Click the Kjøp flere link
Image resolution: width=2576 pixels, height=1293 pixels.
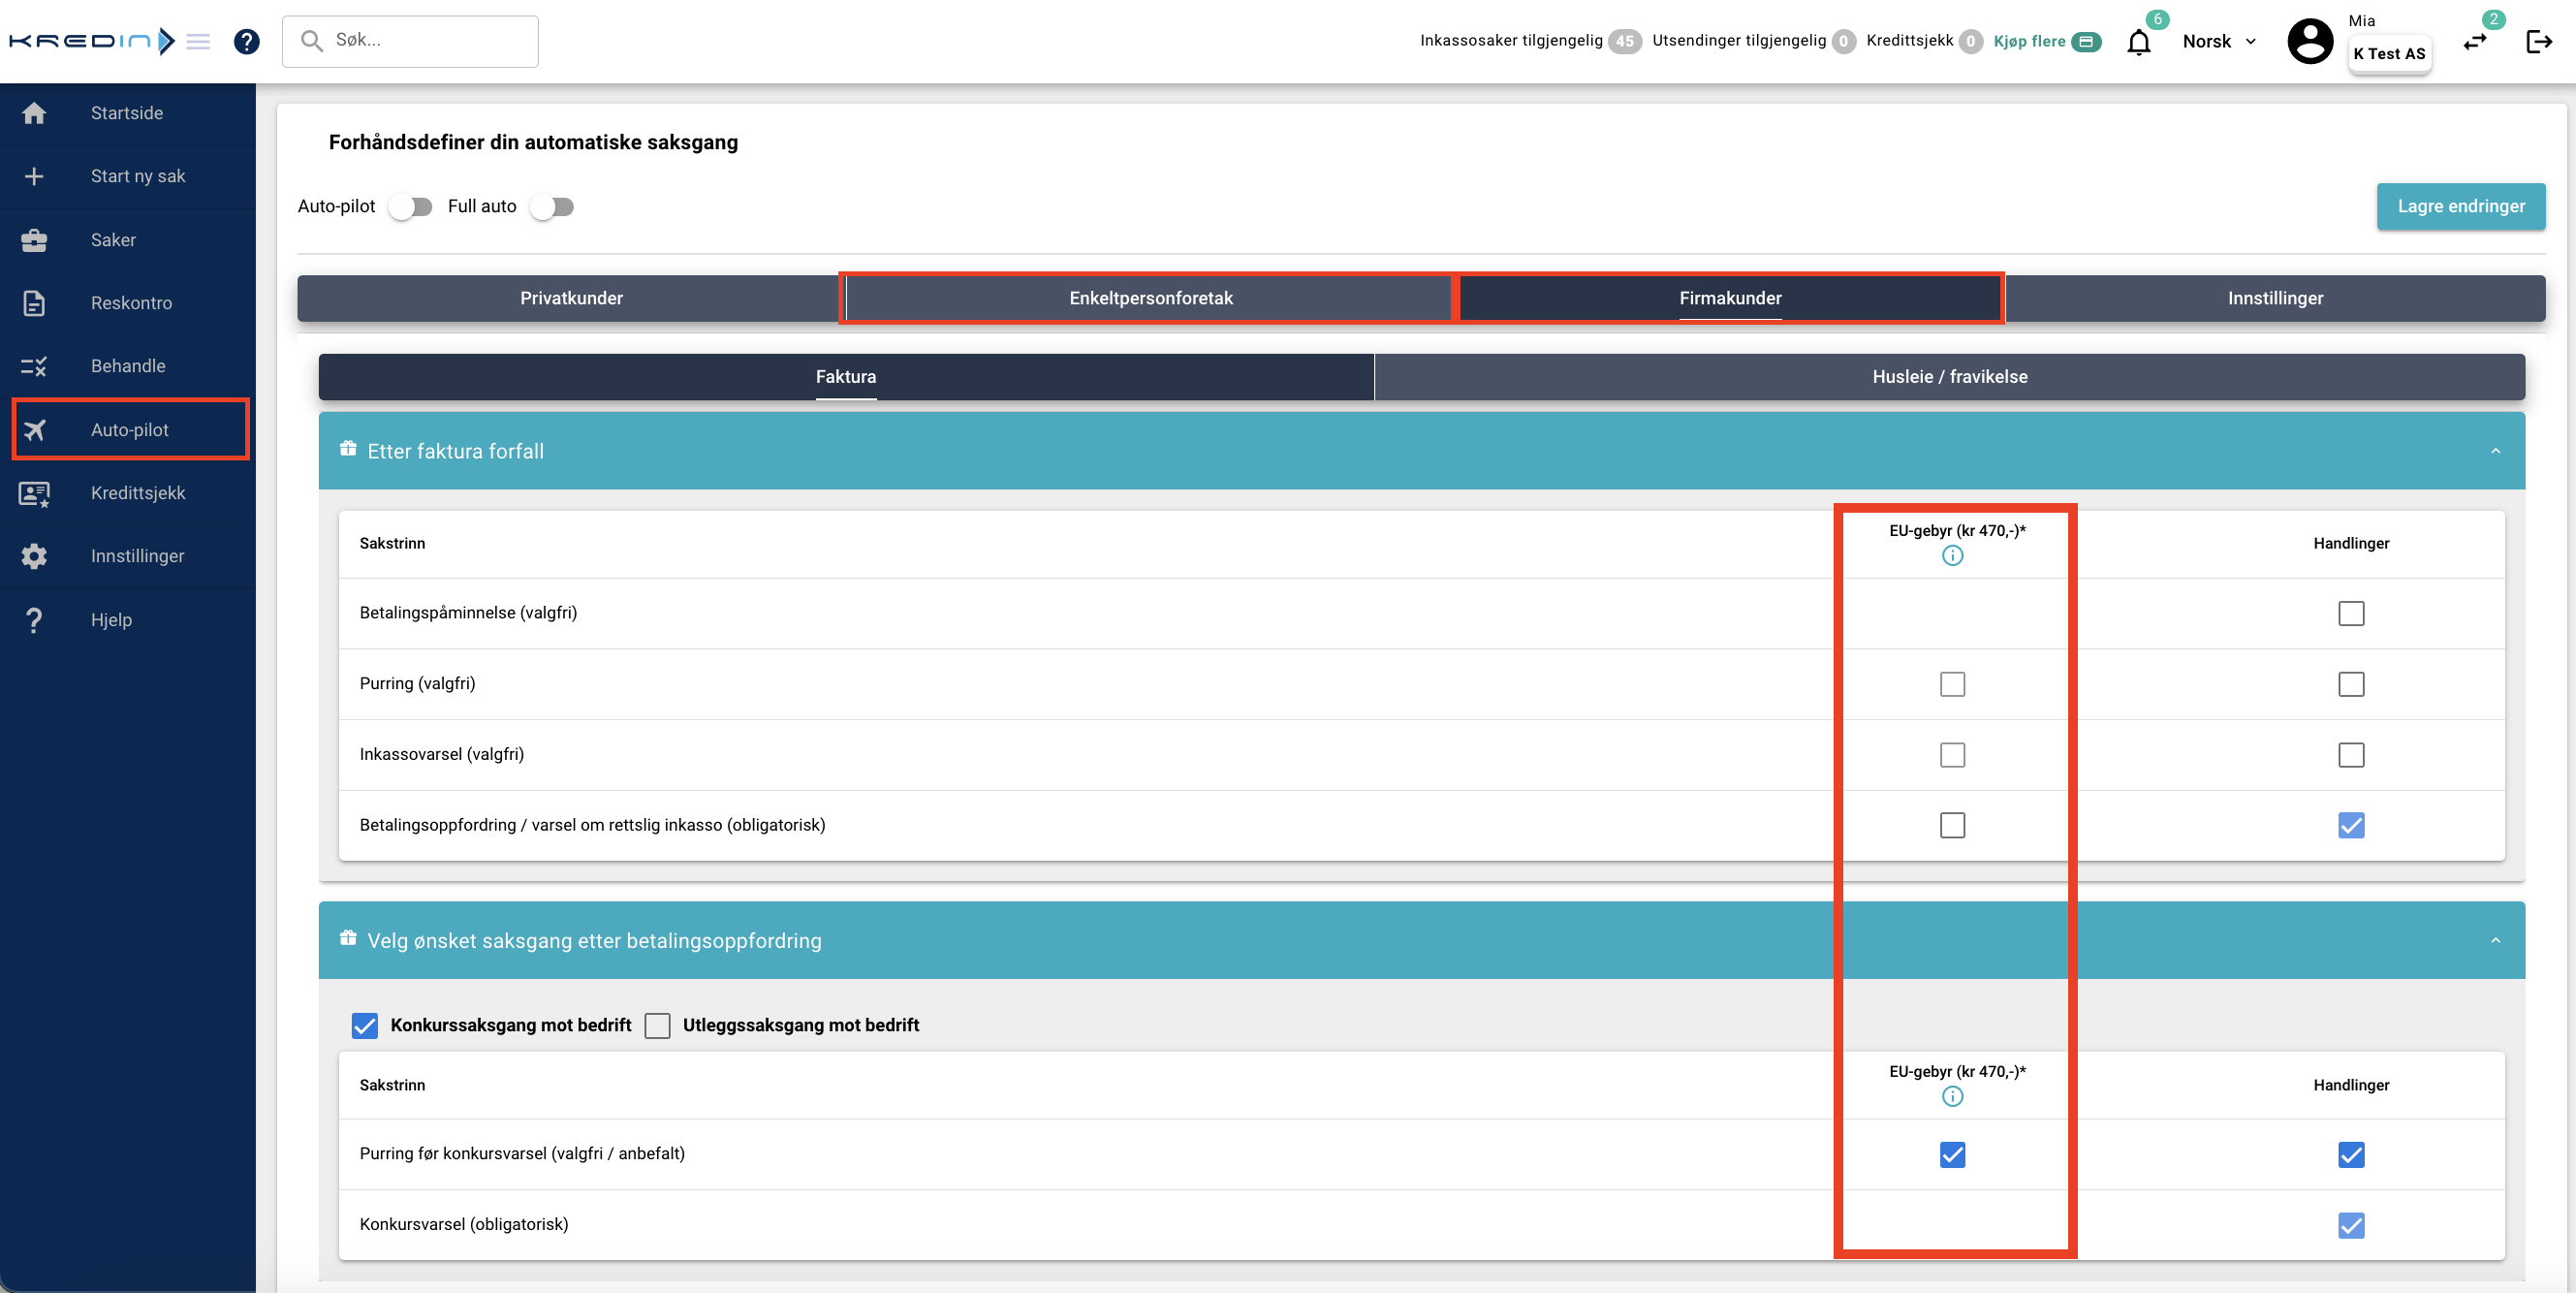(x=2029, y=41)
